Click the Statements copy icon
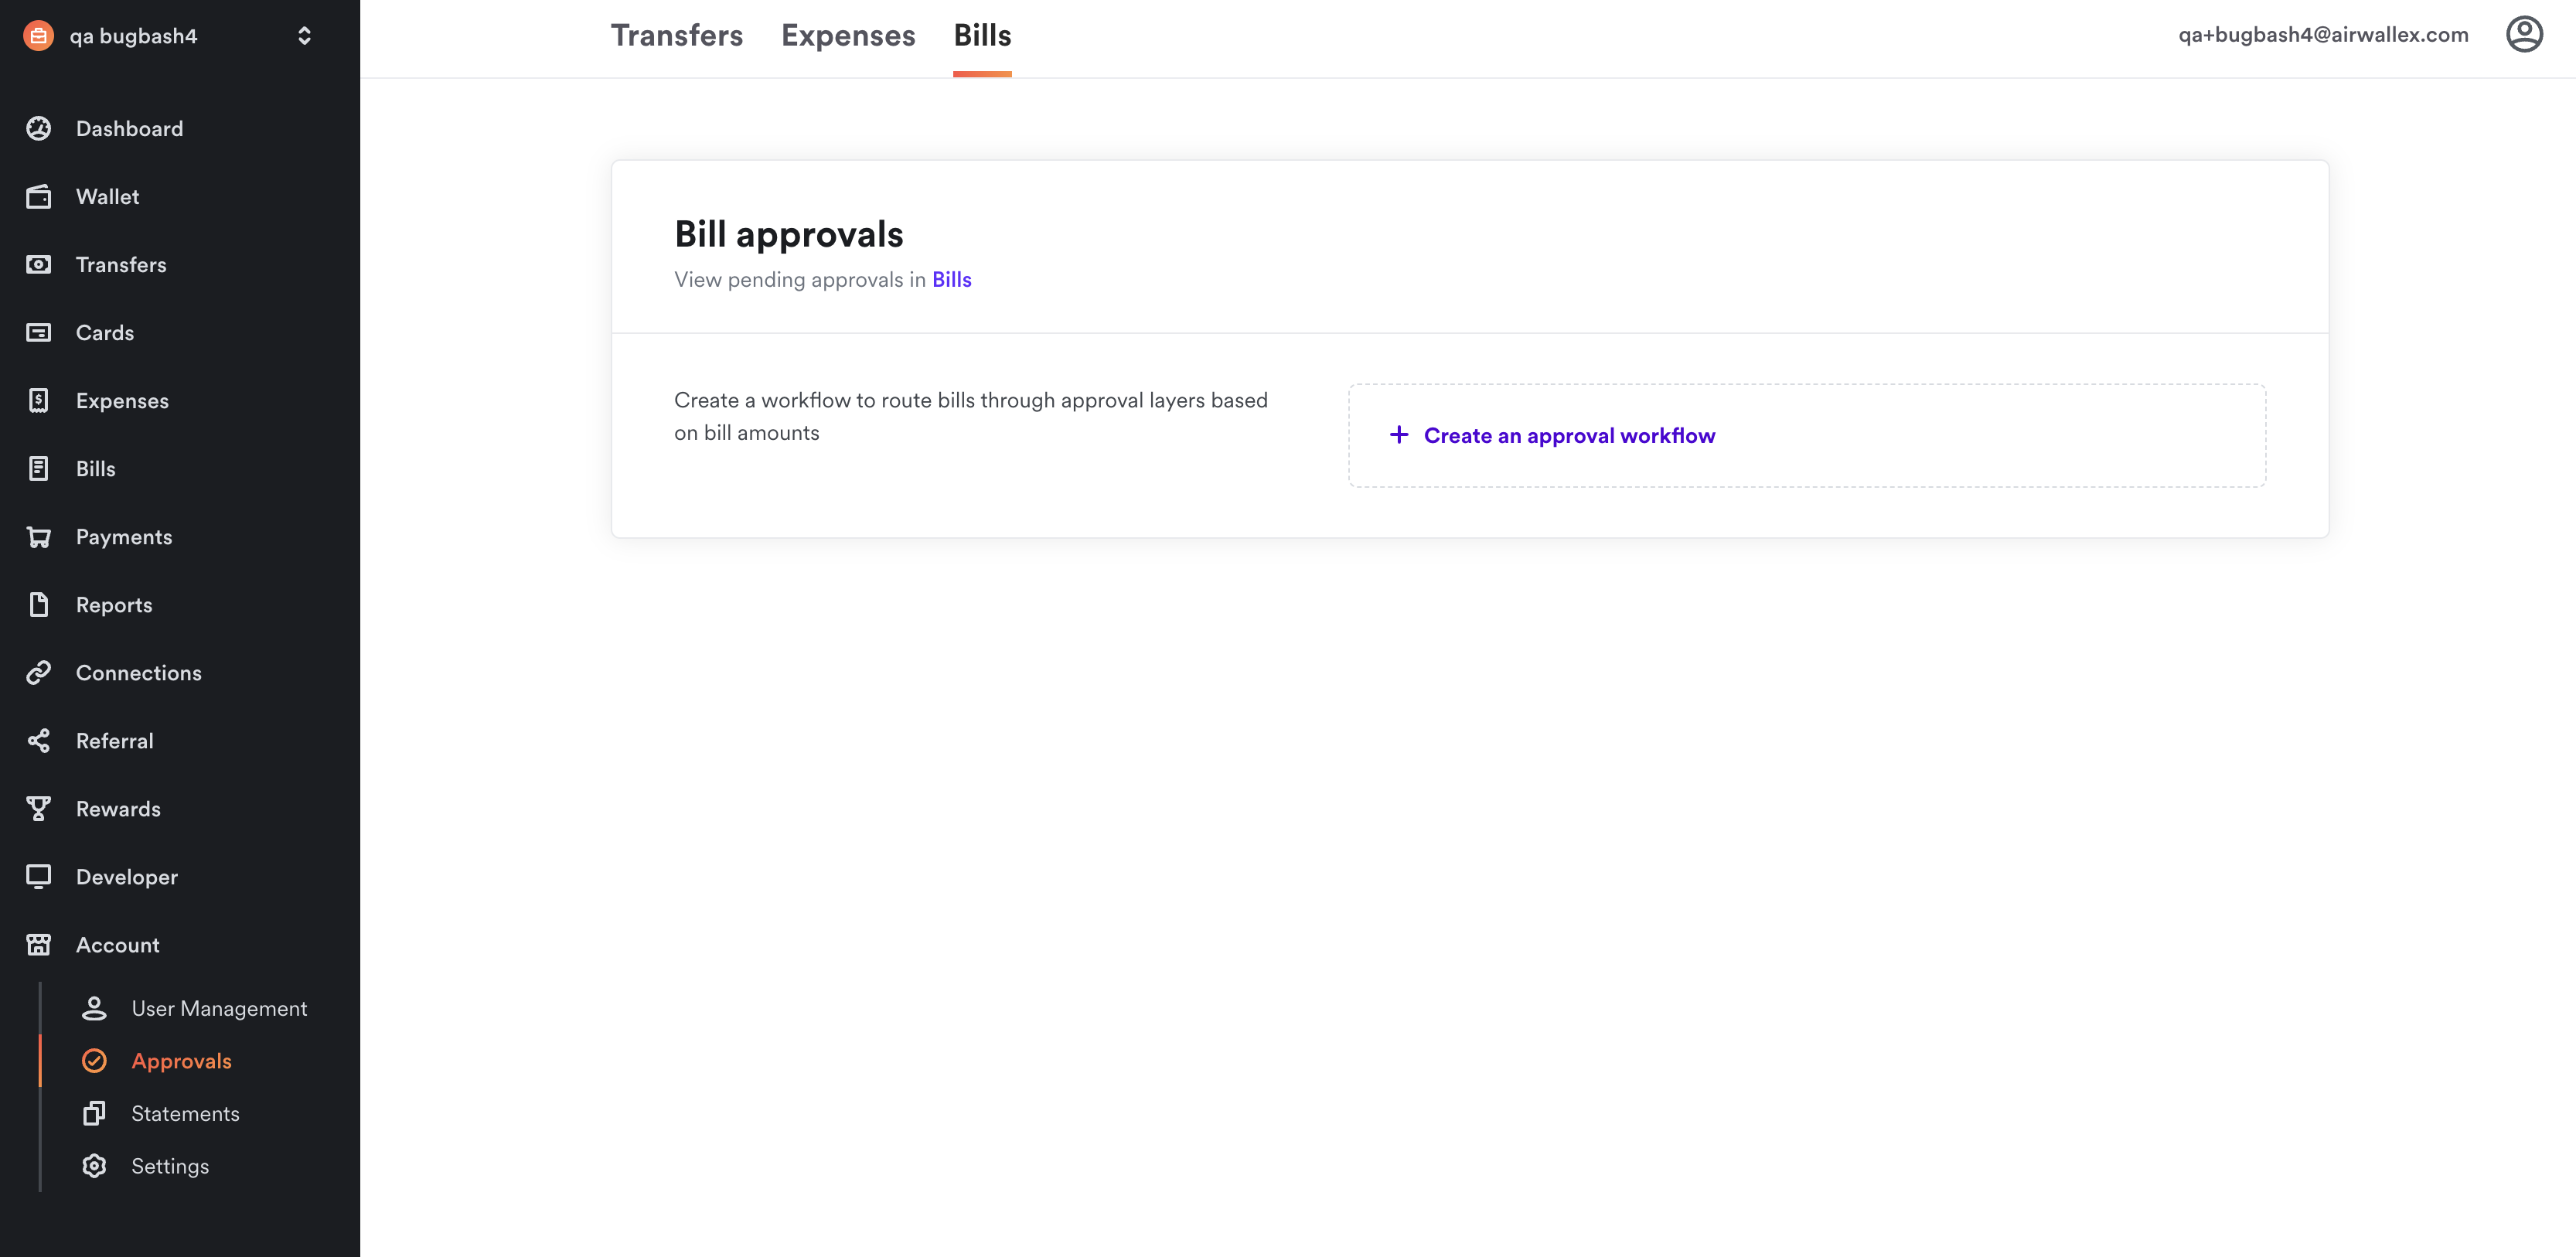The width and height of the screenshot is (2576, 1257). [94, 1113]
